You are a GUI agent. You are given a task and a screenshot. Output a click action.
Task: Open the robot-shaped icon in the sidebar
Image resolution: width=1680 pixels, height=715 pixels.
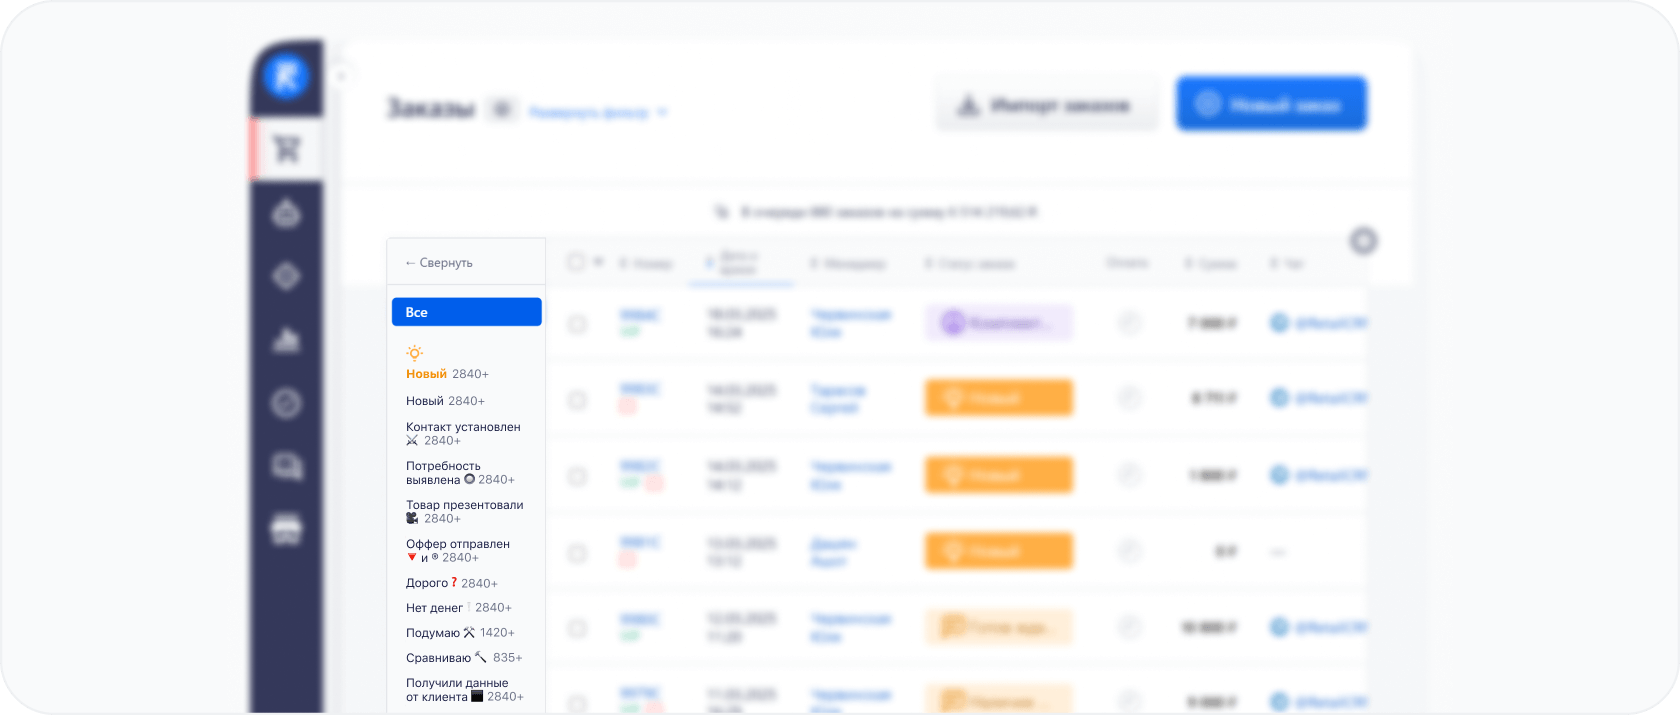point(287,213)
